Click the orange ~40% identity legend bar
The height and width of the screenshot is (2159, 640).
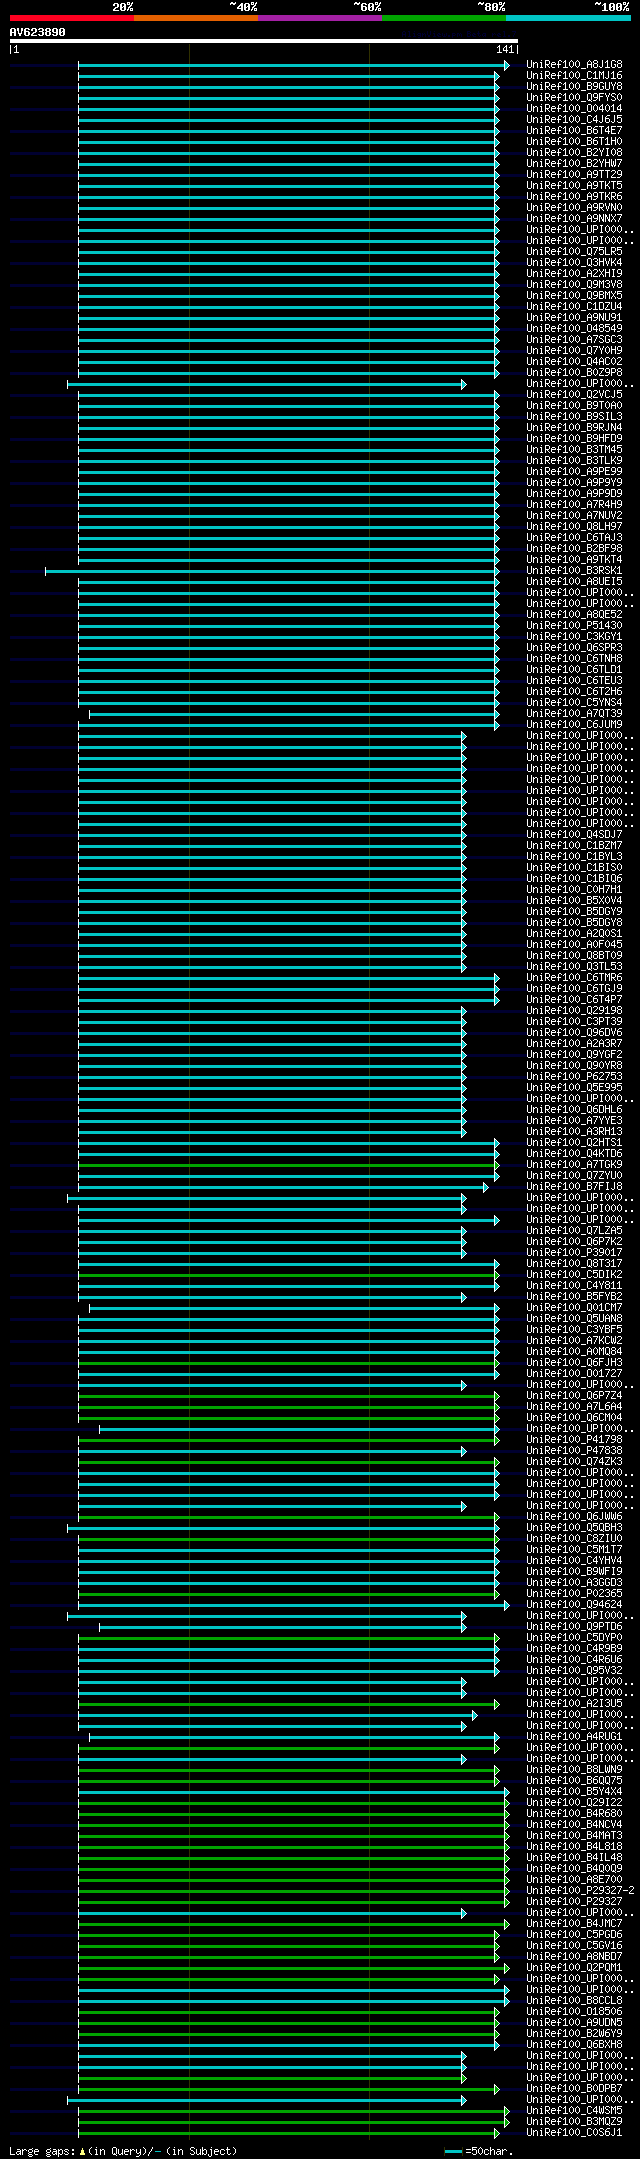click(196, 18)
